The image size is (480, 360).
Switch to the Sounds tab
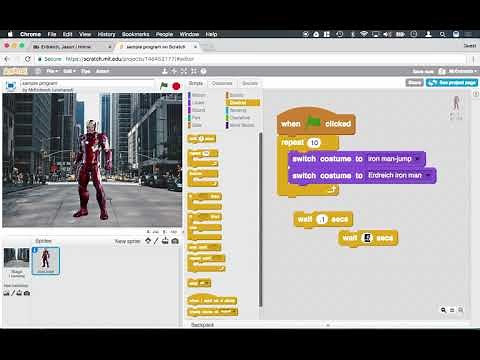(x=250, y=83)
